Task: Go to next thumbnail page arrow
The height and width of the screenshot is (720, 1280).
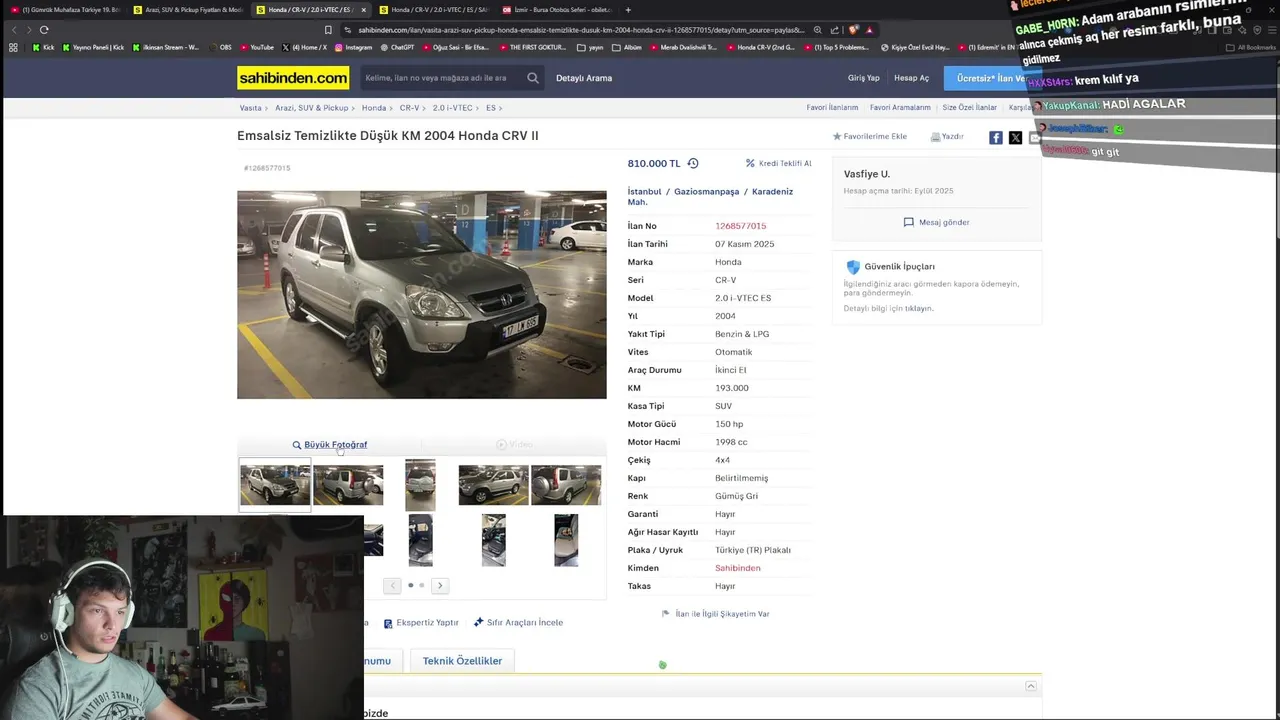Action: click(440, 585)
